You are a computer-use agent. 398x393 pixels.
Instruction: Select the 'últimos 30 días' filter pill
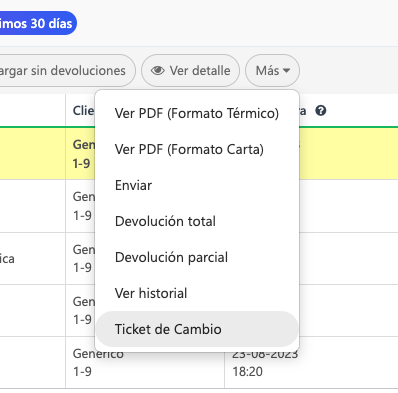(x=38, y=23)
